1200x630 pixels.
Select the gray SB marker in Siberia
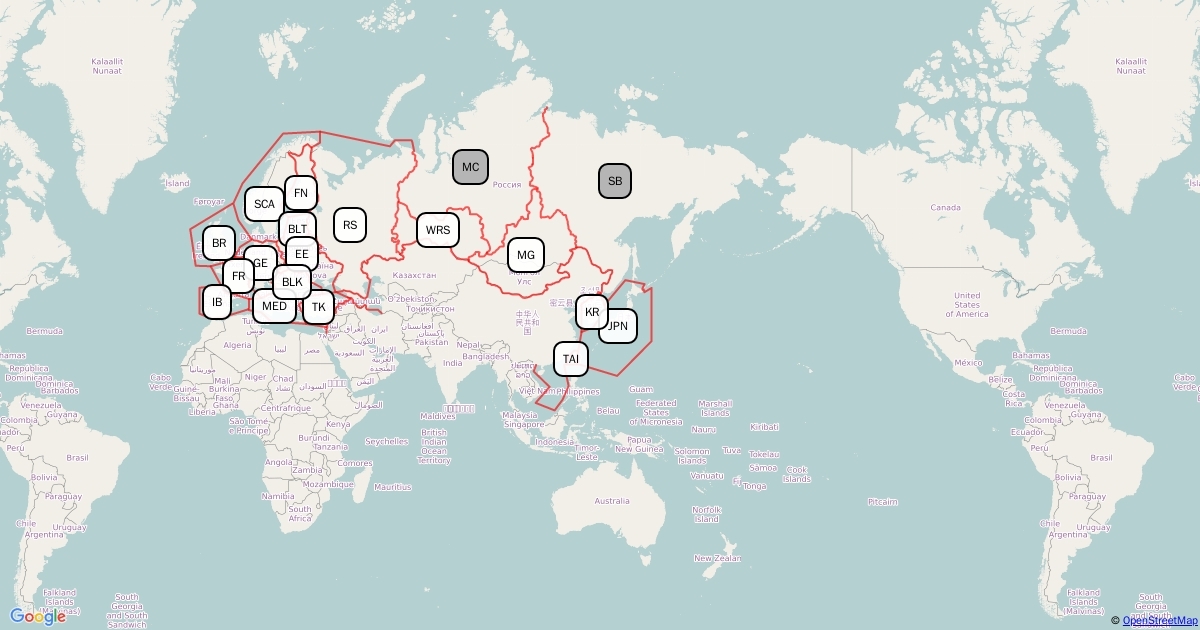[615, 181]
